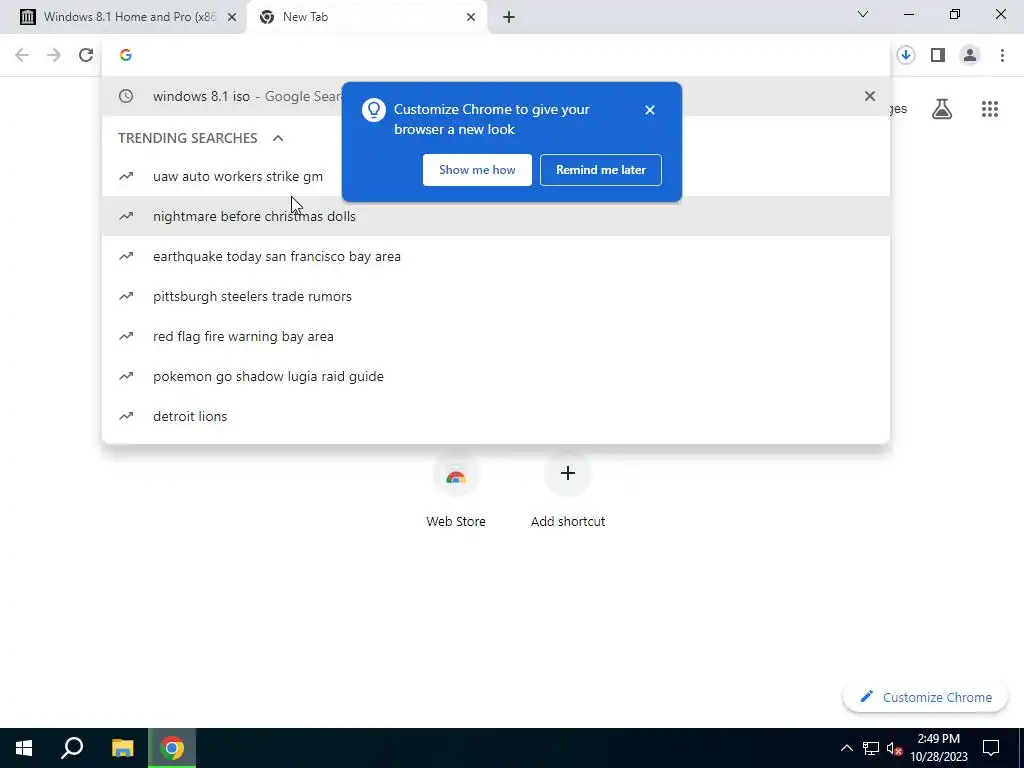The image size is (1024, 768).
Task: Select pittsburgh steelers trade rumors
Action: [496, 296]
